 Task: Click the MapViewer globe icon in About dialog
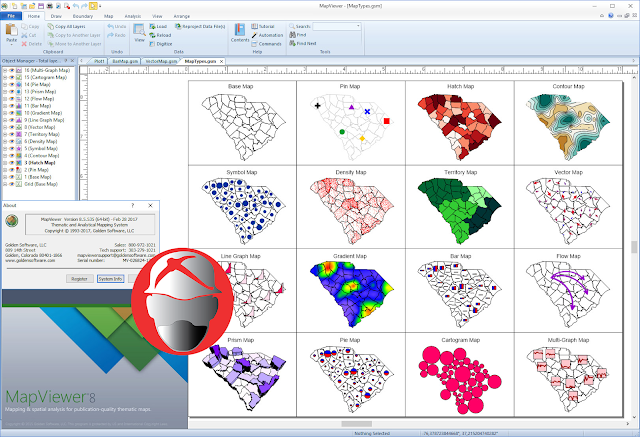(x=12, y=221)
